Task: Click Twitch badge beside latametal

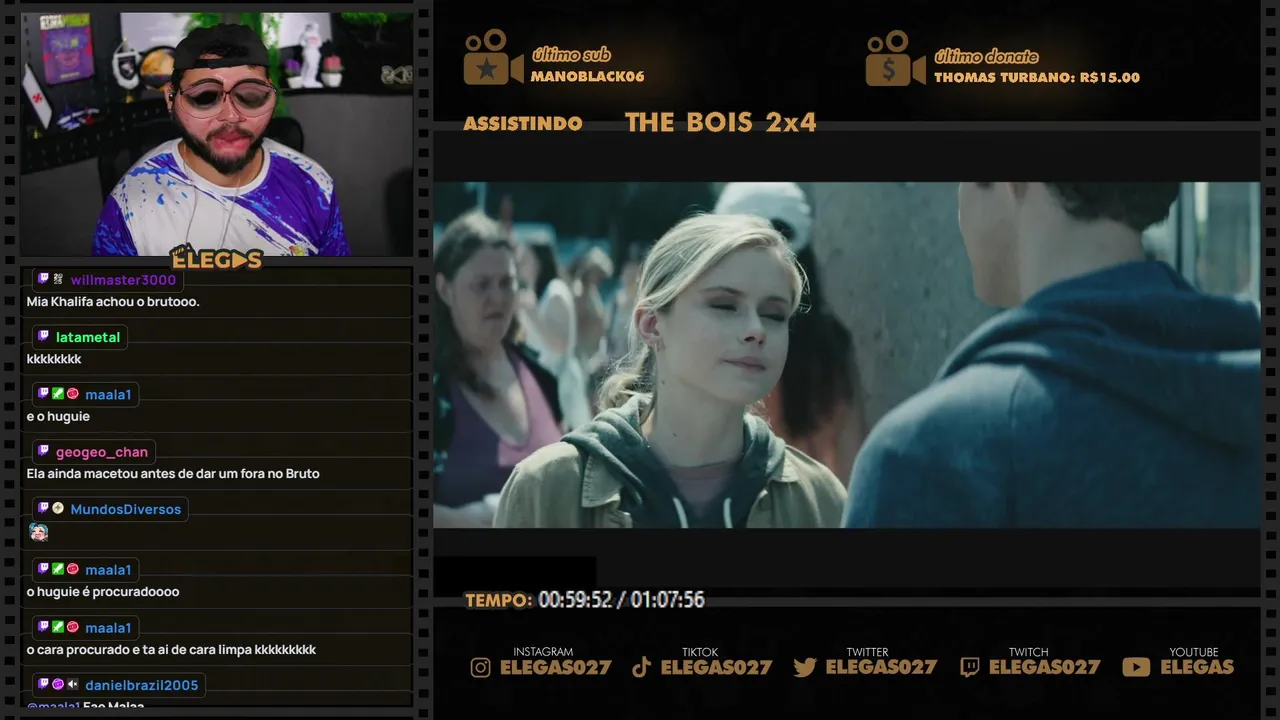Action: click(43, 337)
